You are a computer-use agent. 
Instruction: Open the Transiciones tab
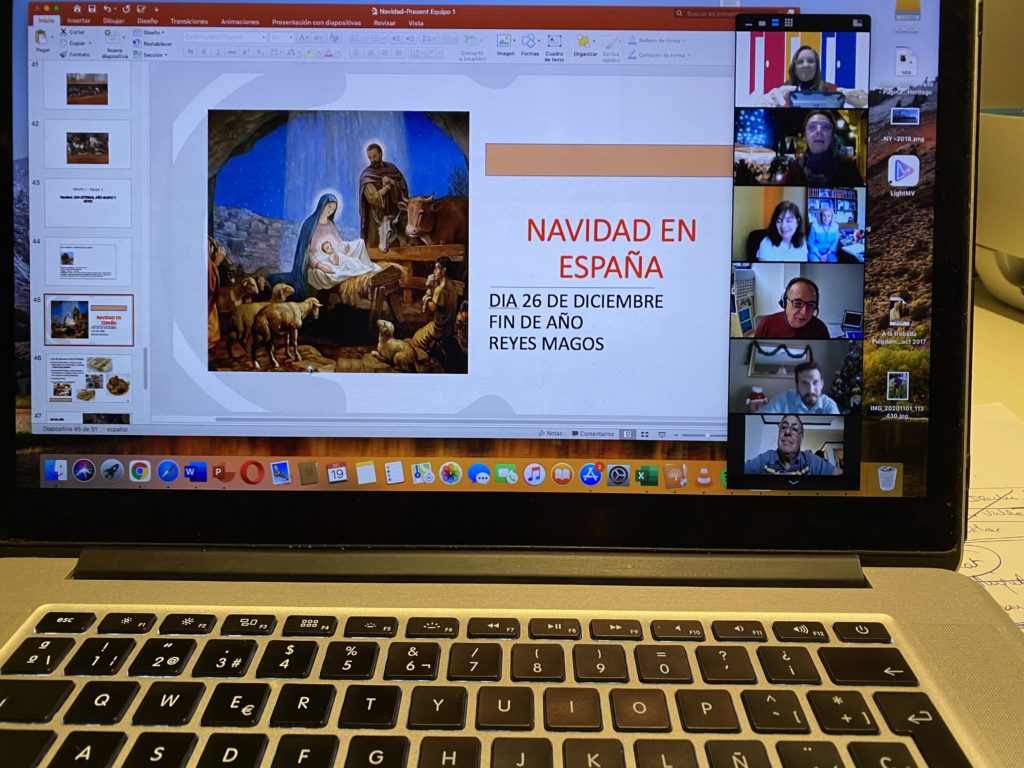[x=189, y=22]
